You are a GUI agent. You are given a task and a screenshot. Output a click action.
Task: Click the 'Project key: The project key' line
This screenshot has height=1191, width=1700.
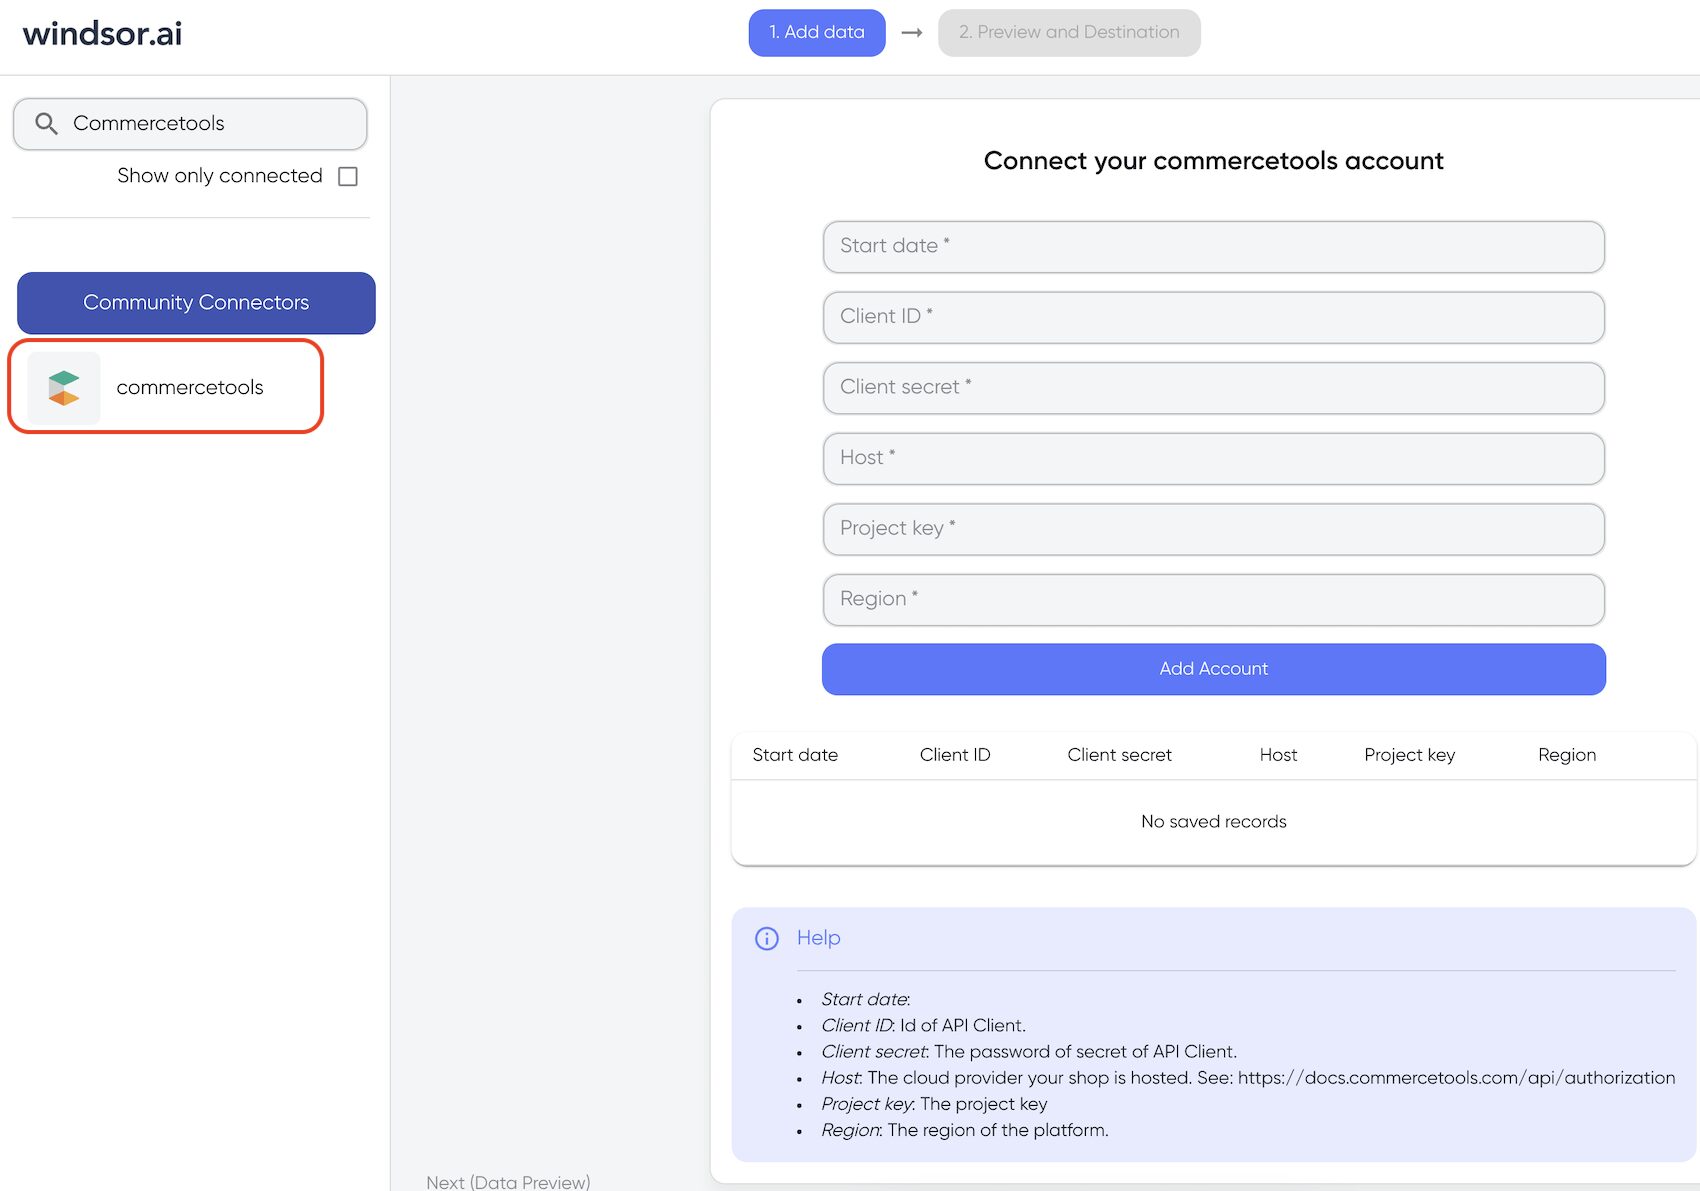[934, 1104]
